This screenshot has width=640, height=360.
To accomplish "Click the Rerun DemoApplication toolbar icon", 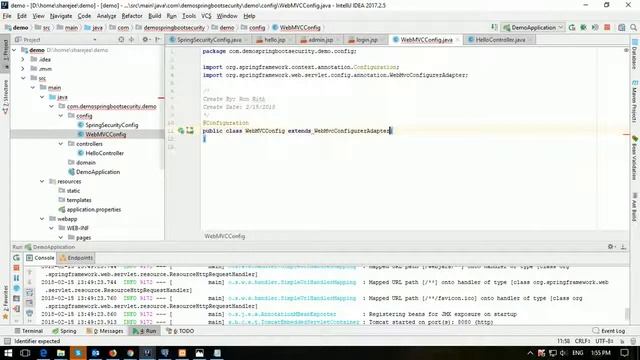I will point(572,27).
